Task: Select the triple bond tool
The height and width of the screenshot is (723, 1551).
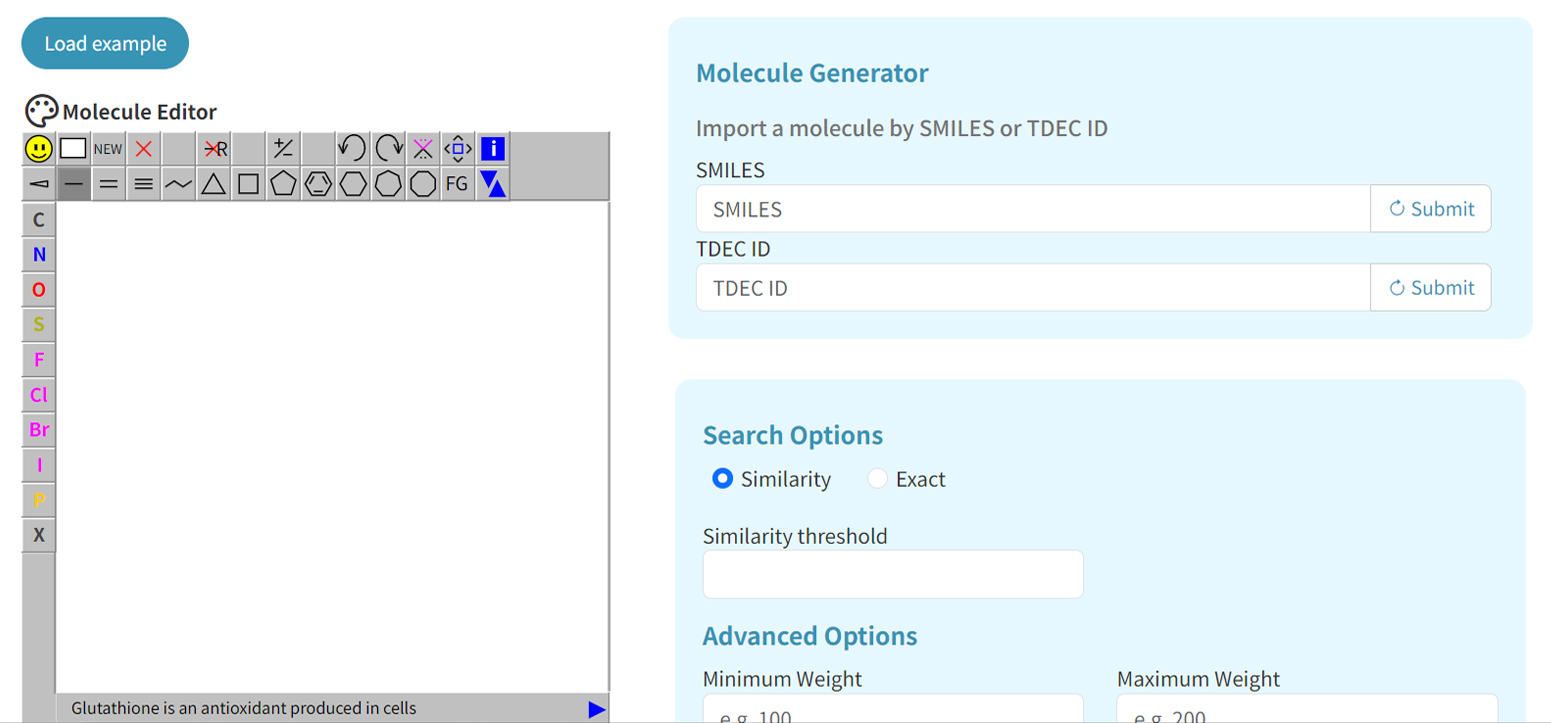Action: point(143,184)
